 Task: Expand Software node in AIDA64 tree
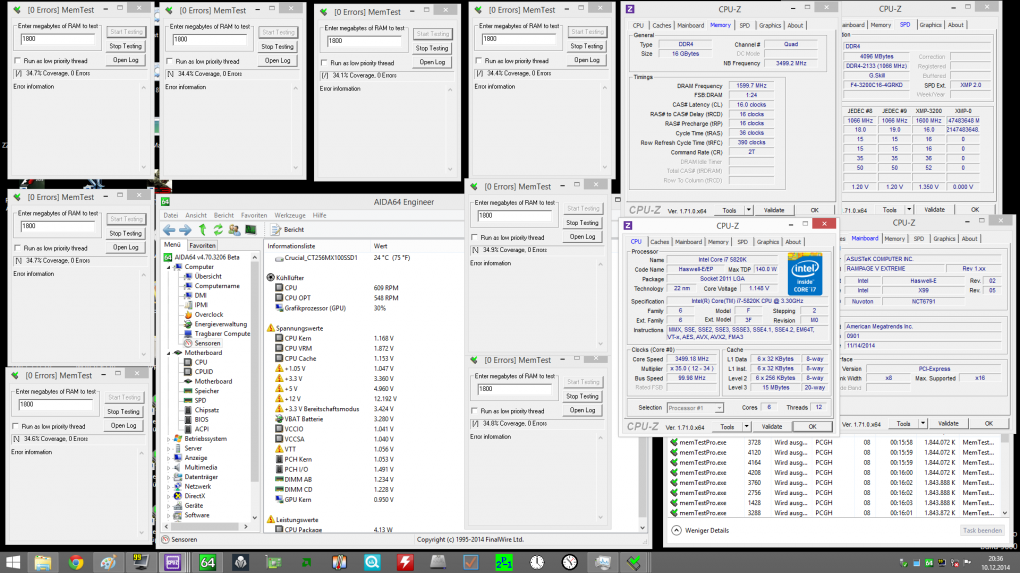(169, 515)
